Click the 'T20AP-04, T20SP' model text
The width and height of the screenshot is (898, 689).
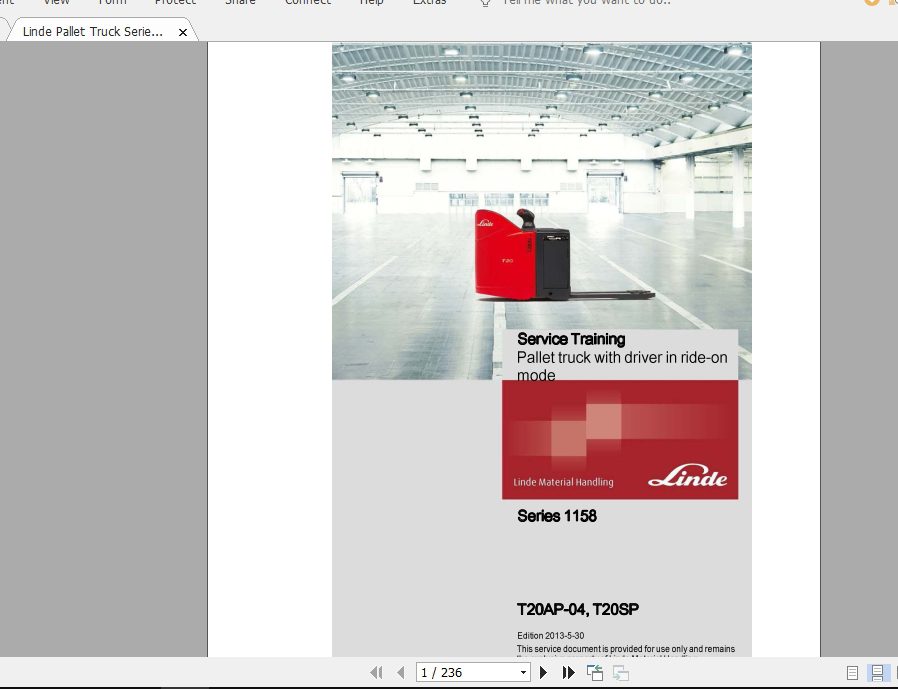coord(578,609)
